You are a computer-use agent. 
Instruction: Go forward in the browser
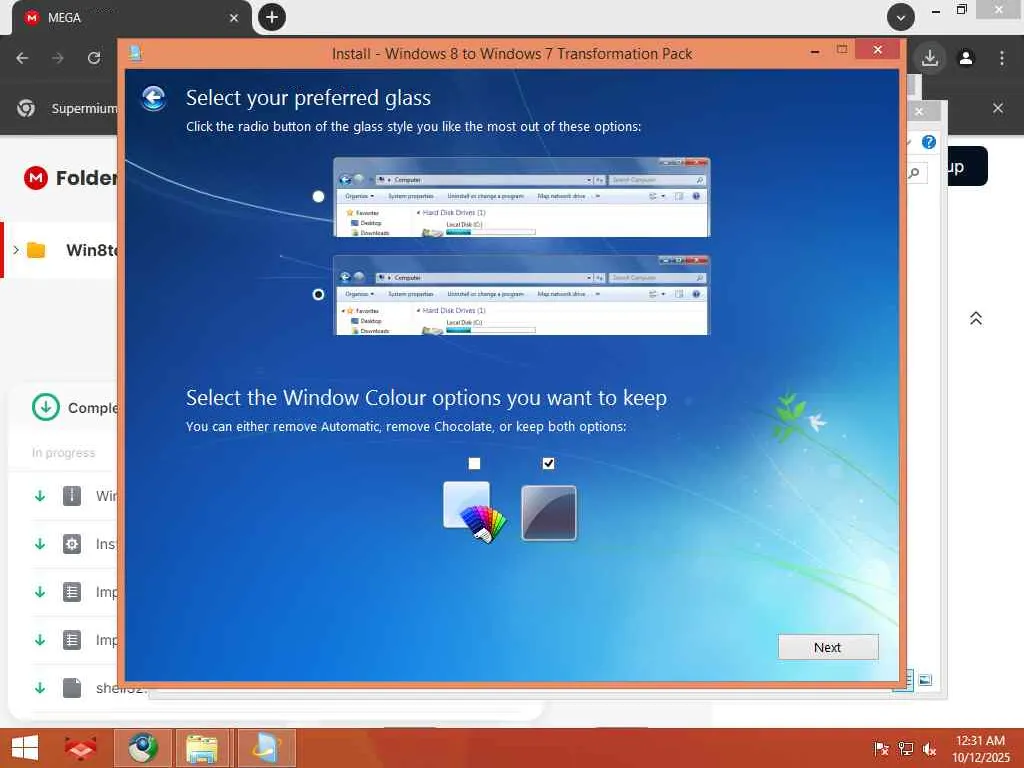coord(58,58)
